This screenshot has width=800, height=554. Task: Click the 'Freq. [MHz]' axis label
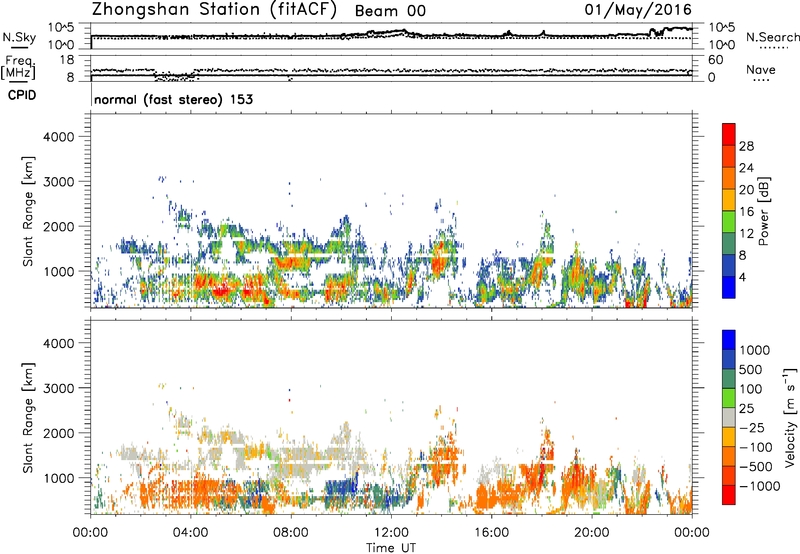(19, 67)
